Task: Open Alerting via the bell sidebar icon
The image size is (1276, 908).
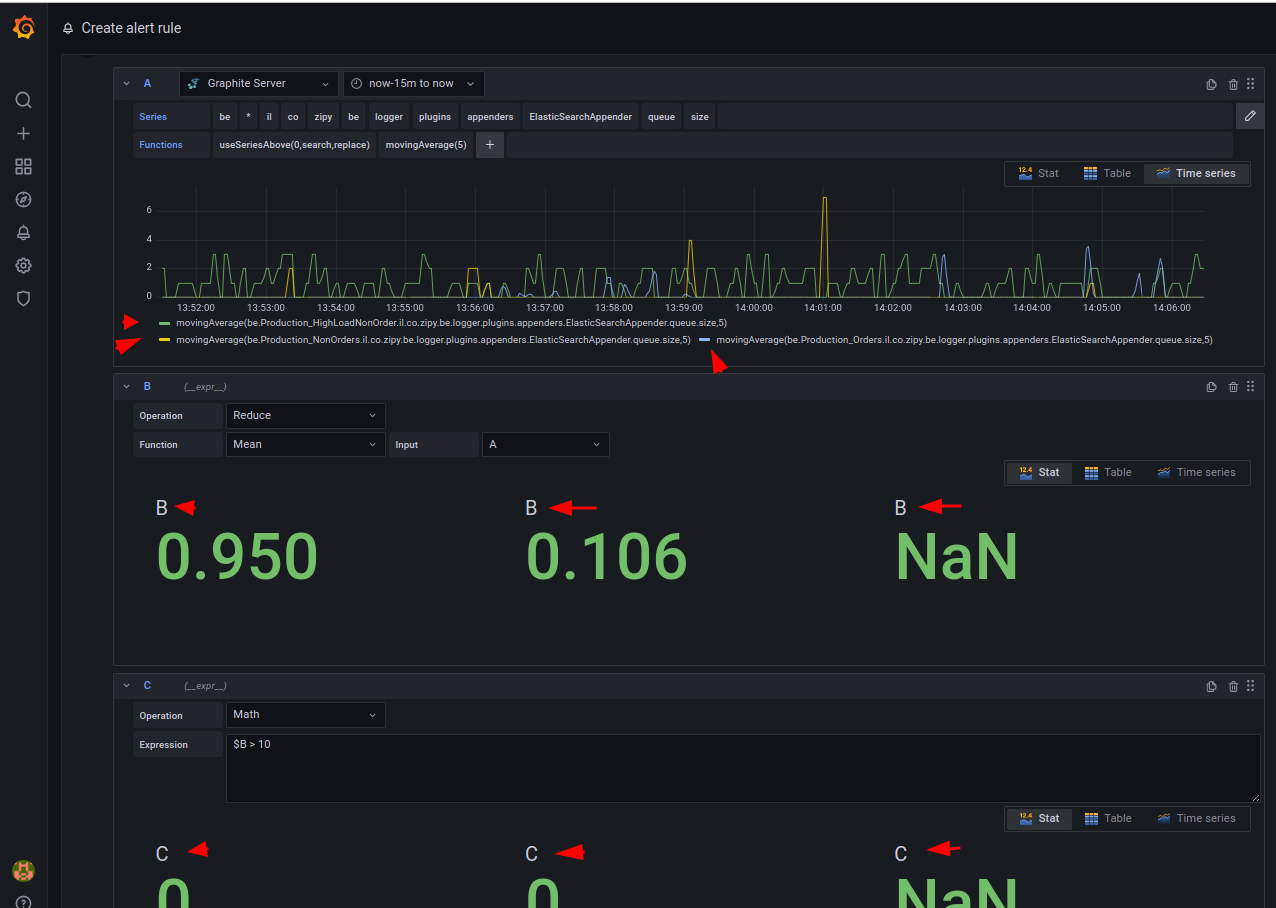Action: pos(23,232)
